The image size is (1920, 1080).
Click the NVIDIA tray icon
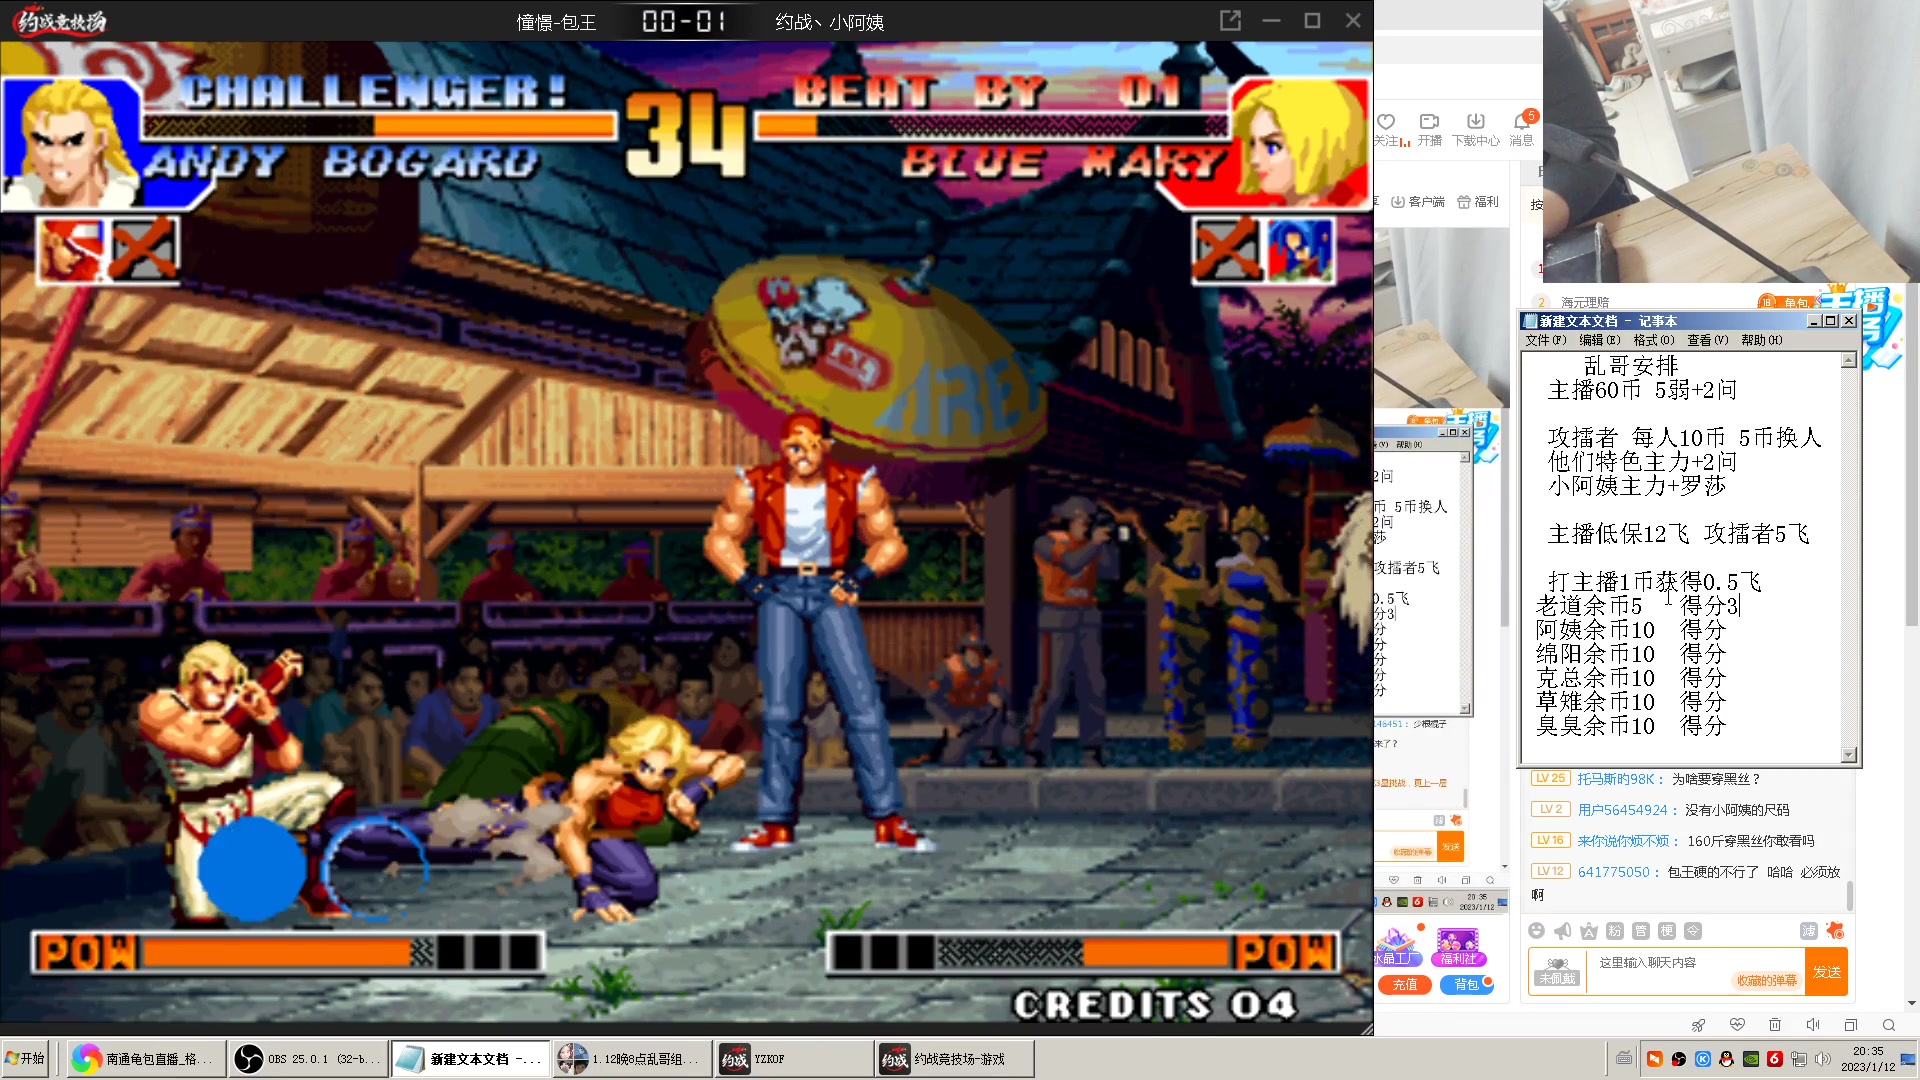[x=1751, y=1058]
